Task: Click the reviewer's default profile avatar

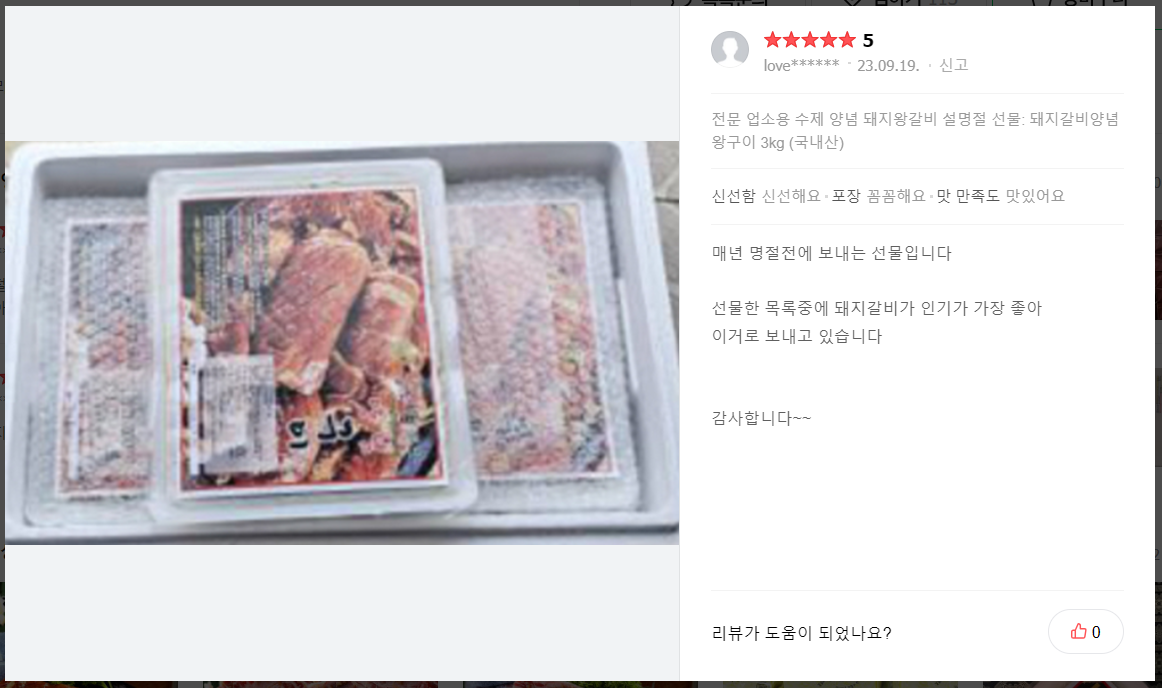Action: (729, 49)
